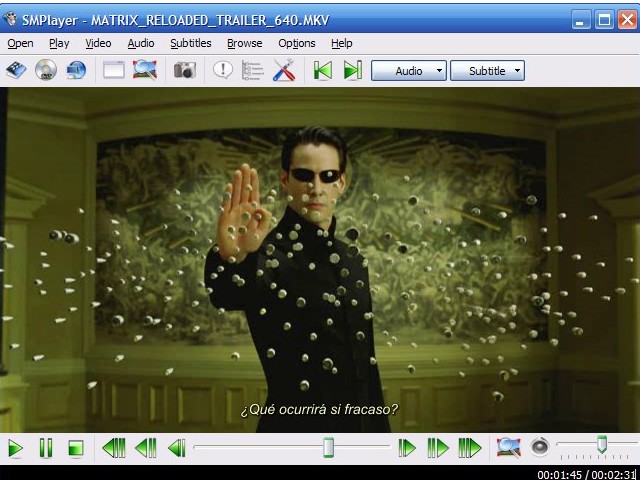Click the video display area
Viewport: 640px width, 480px height.
320,260
